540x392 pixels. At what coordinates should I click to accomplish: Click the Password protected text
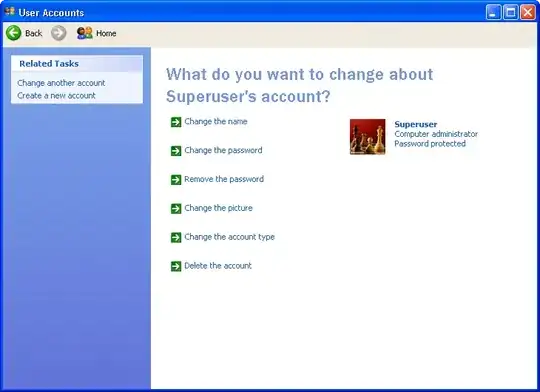coord(430,144)
